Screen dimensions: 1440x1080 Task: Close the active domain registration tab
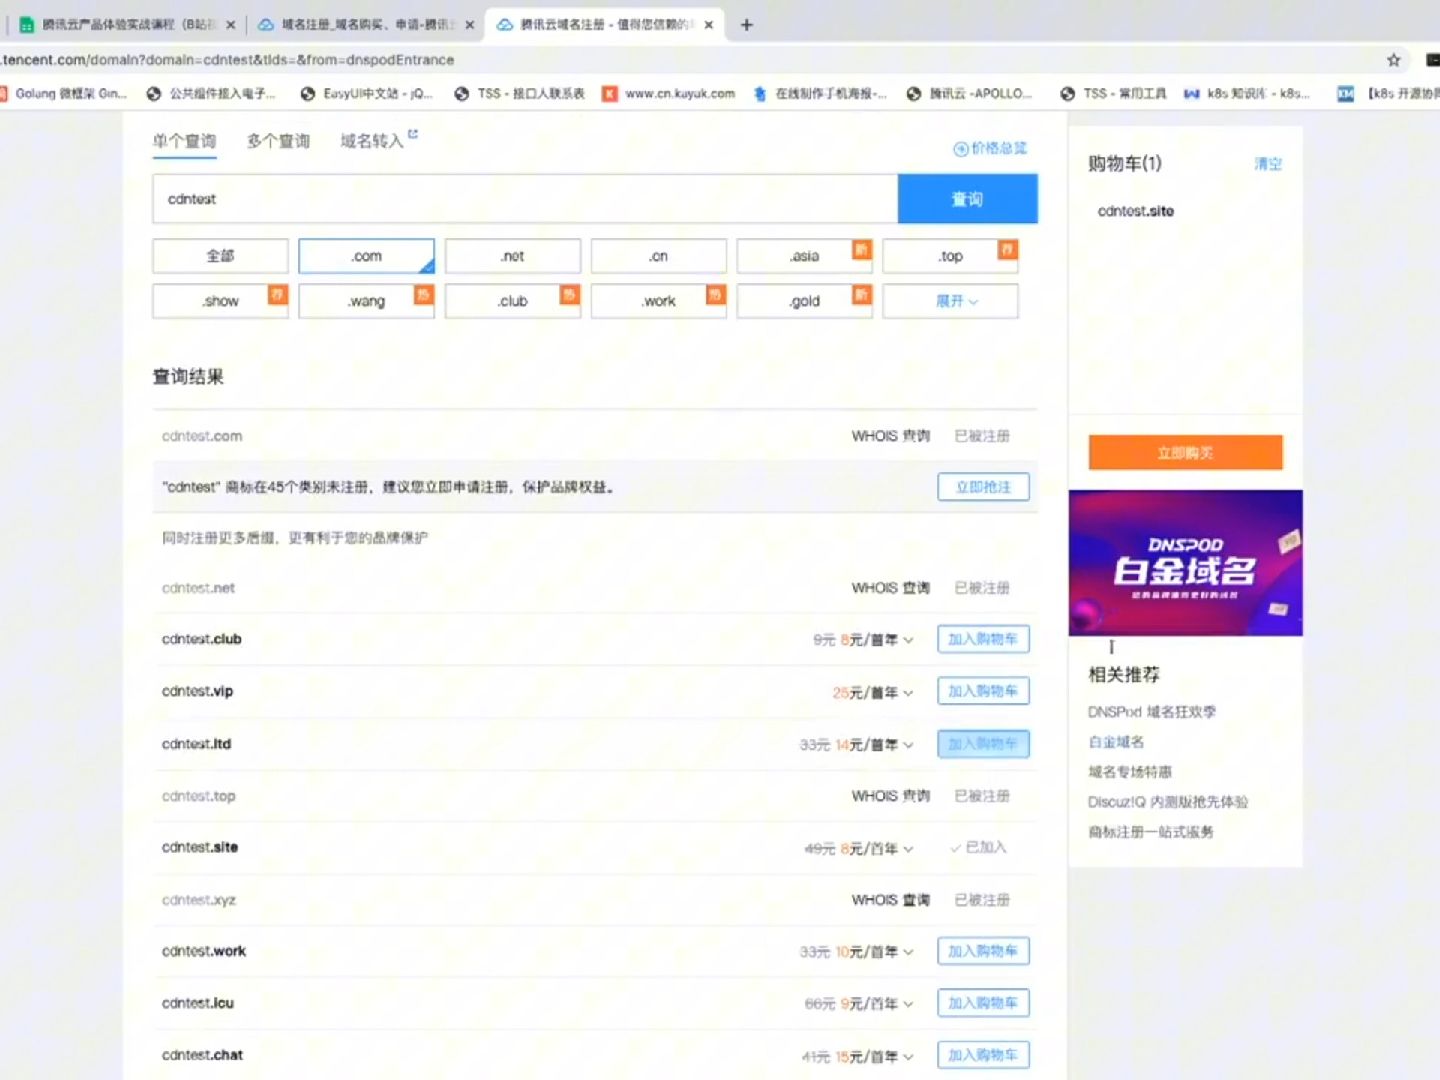click(x=708, y=25)
